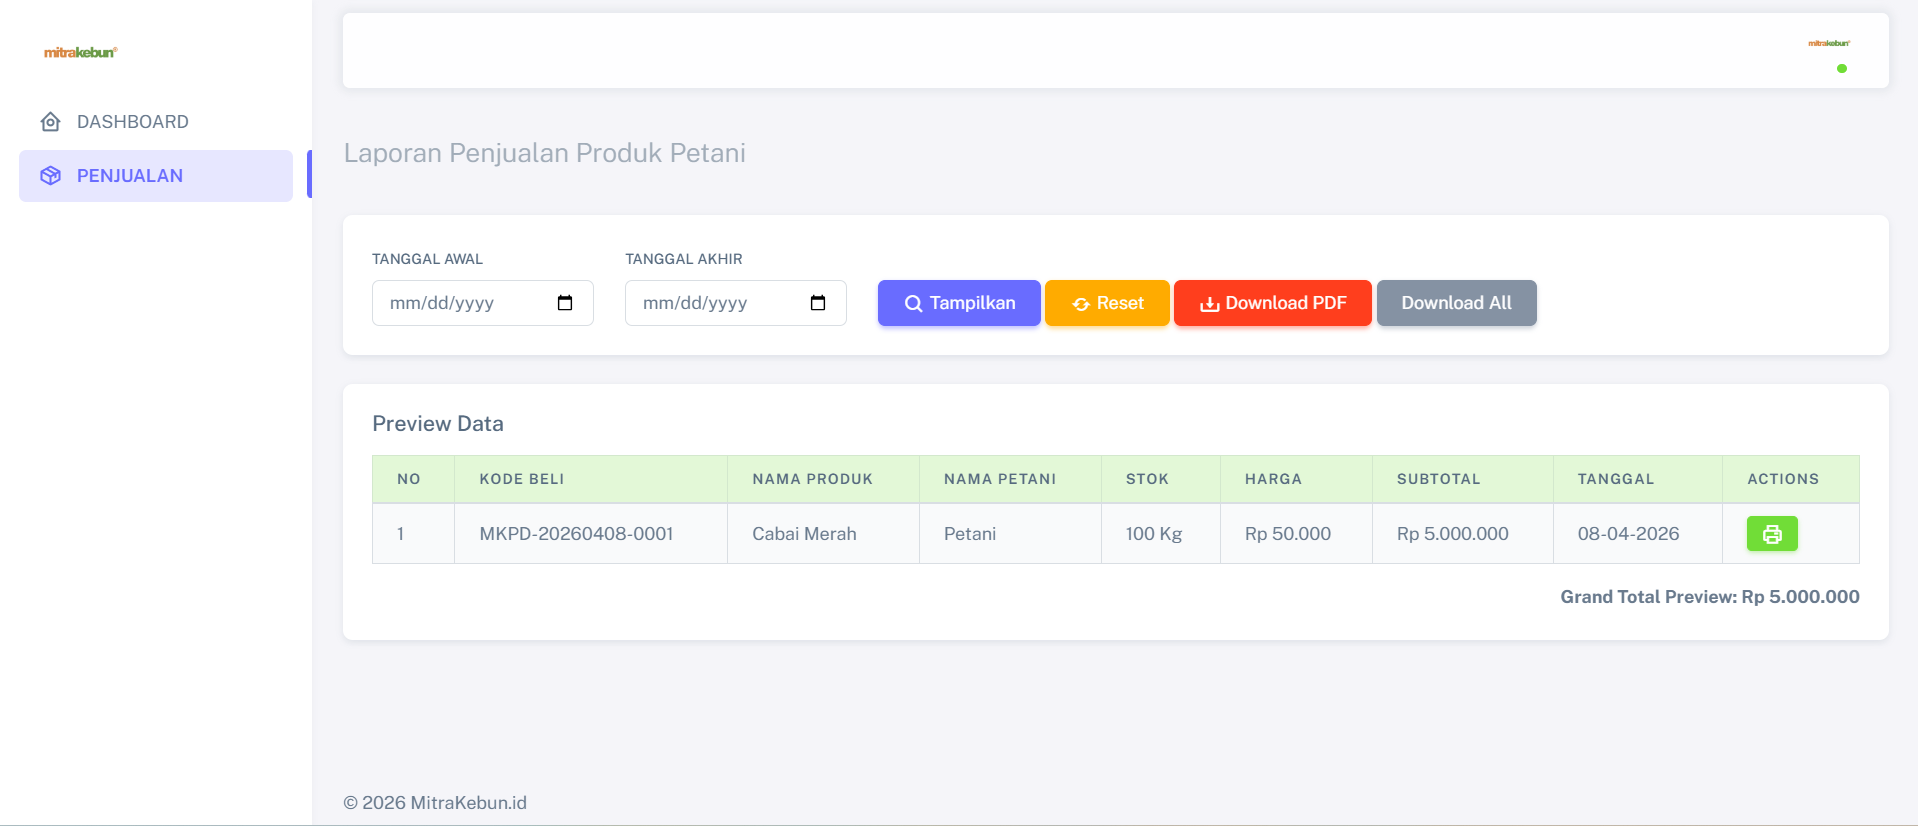1918x826 pixels.
Task: Click the Laporan Penjualan Produk Petani title
Action: (x=545, y=153)
